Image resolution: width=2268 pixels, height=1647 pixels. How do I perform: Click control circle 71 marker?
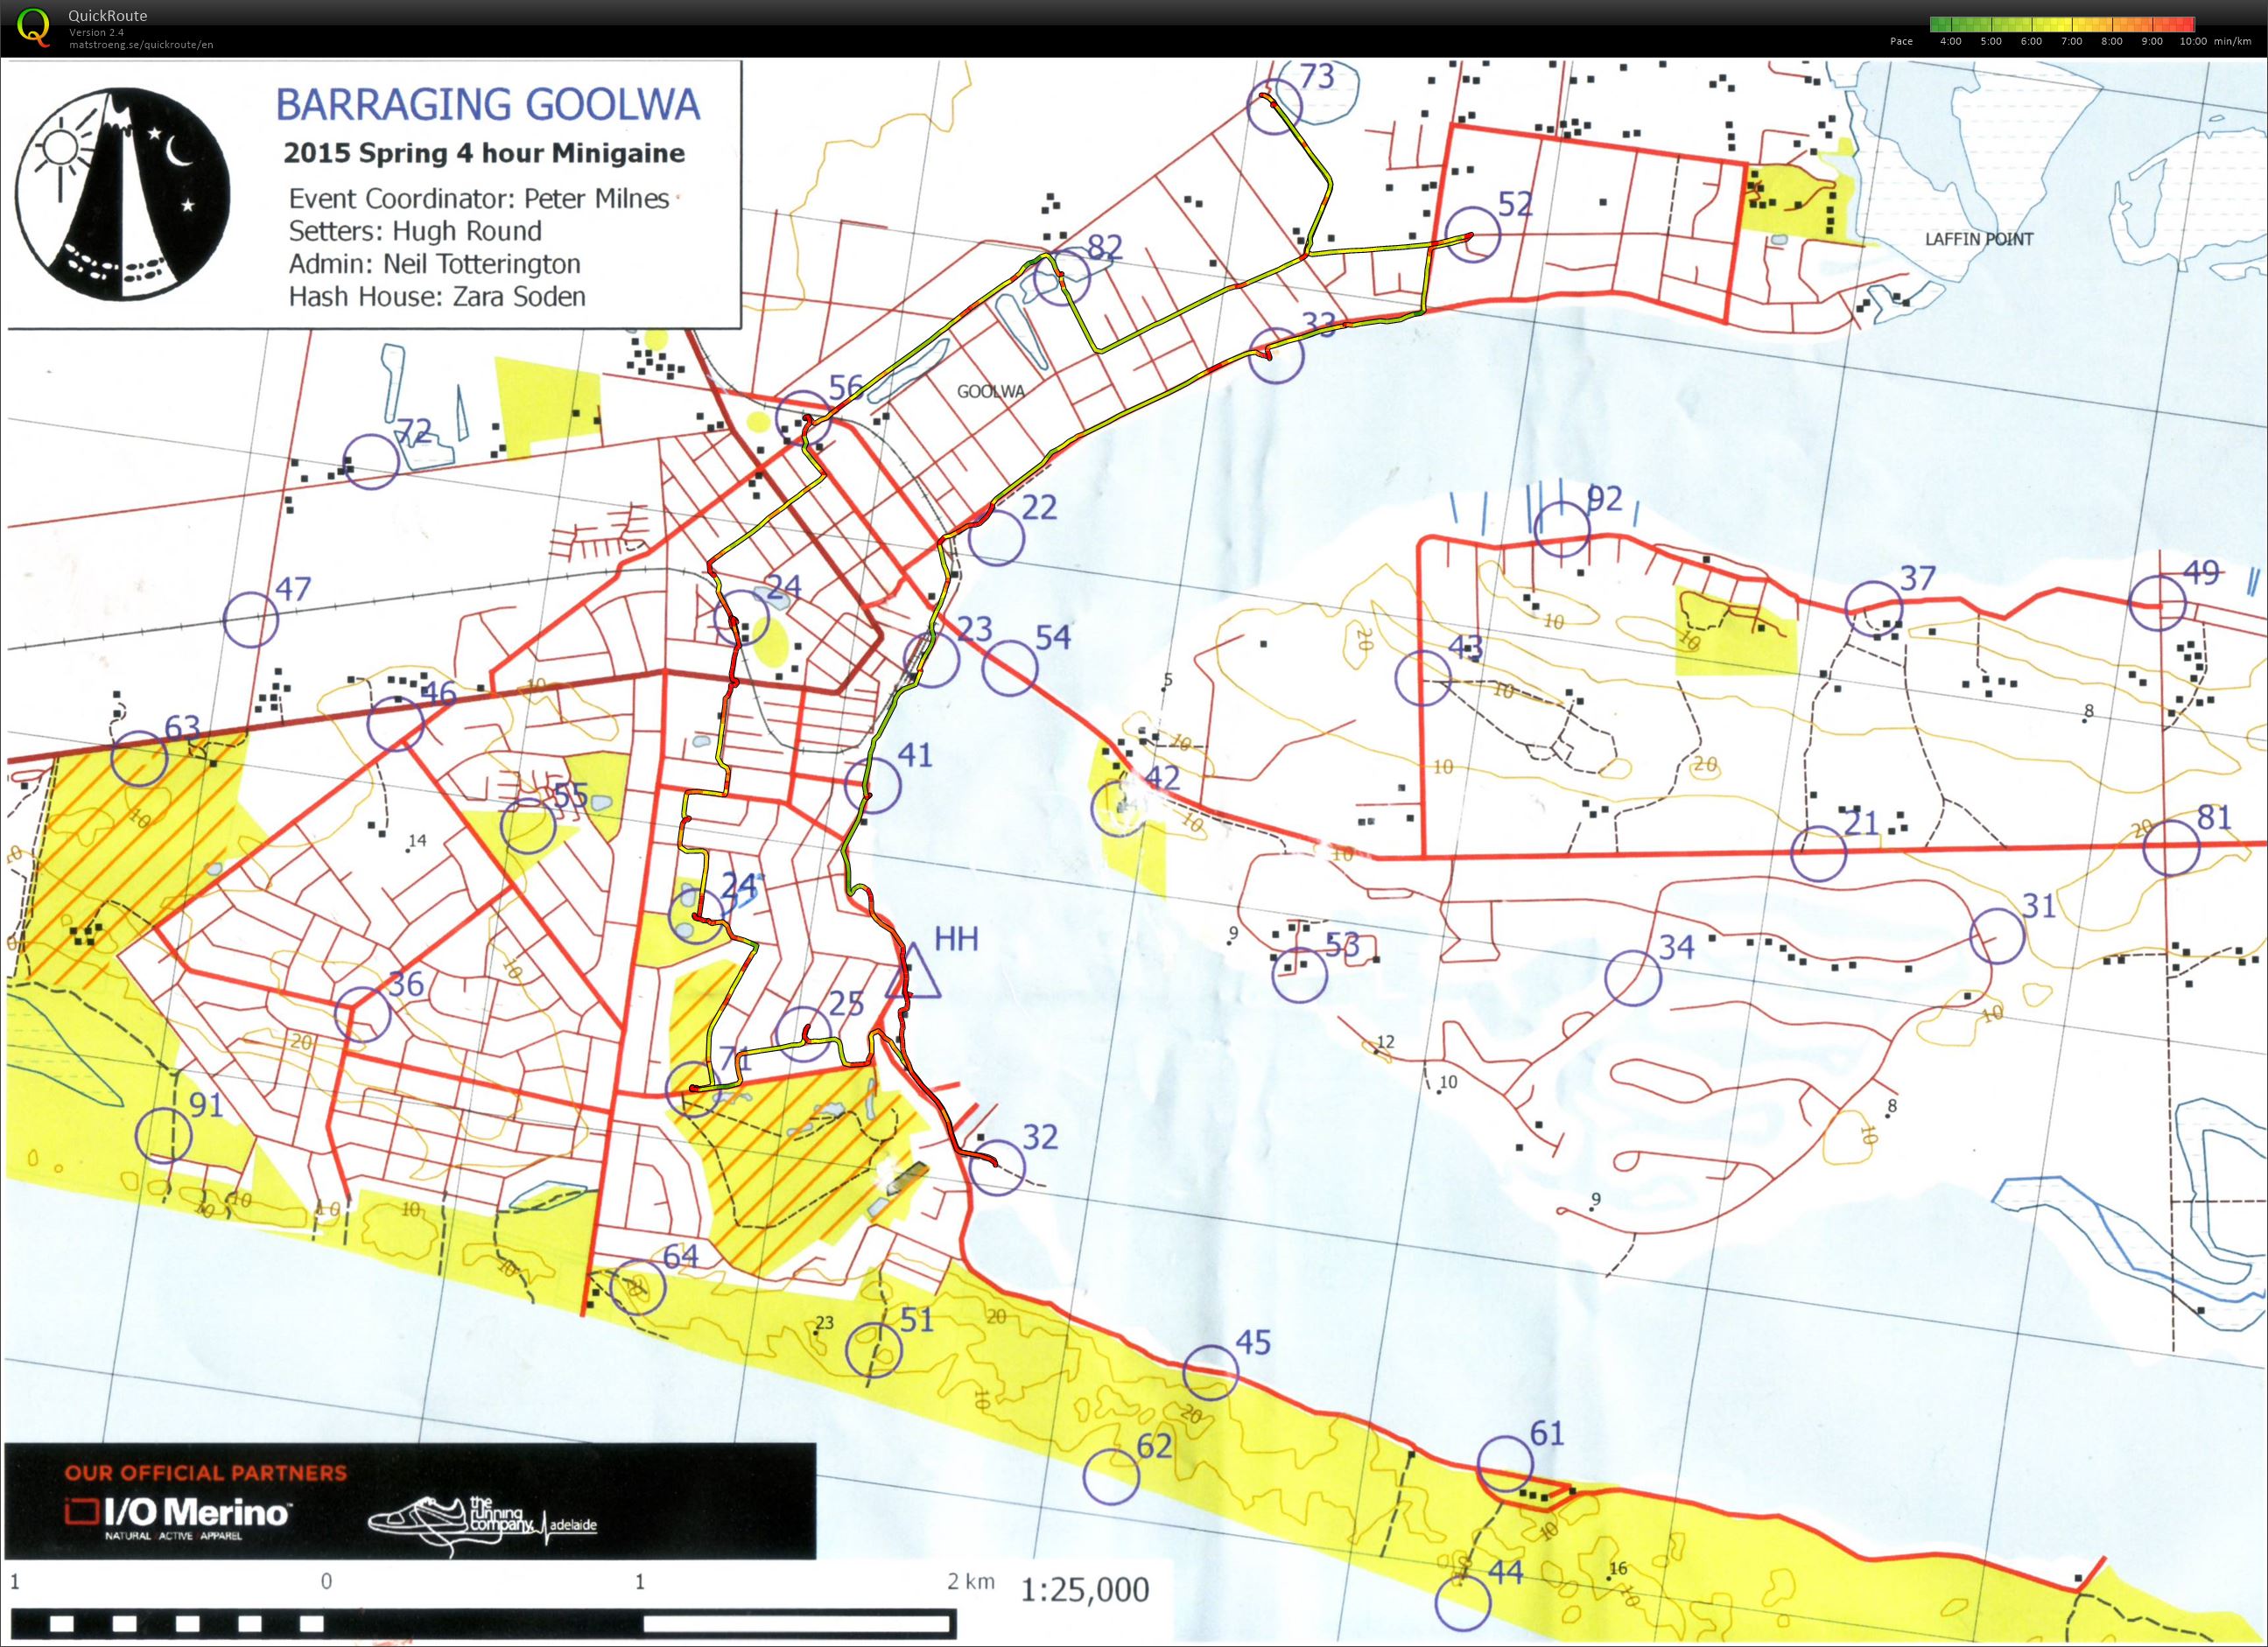point(694,1089)
